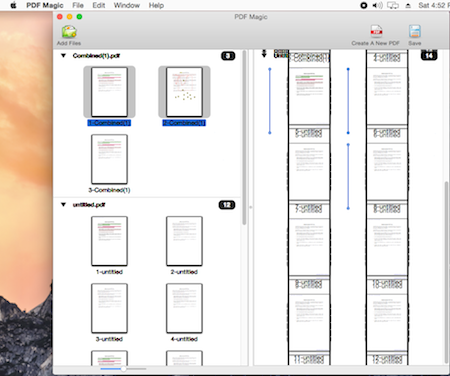This screenshot has height=376, width=450.
Task: Click the output panel page count badge 14
Action: 429,55
